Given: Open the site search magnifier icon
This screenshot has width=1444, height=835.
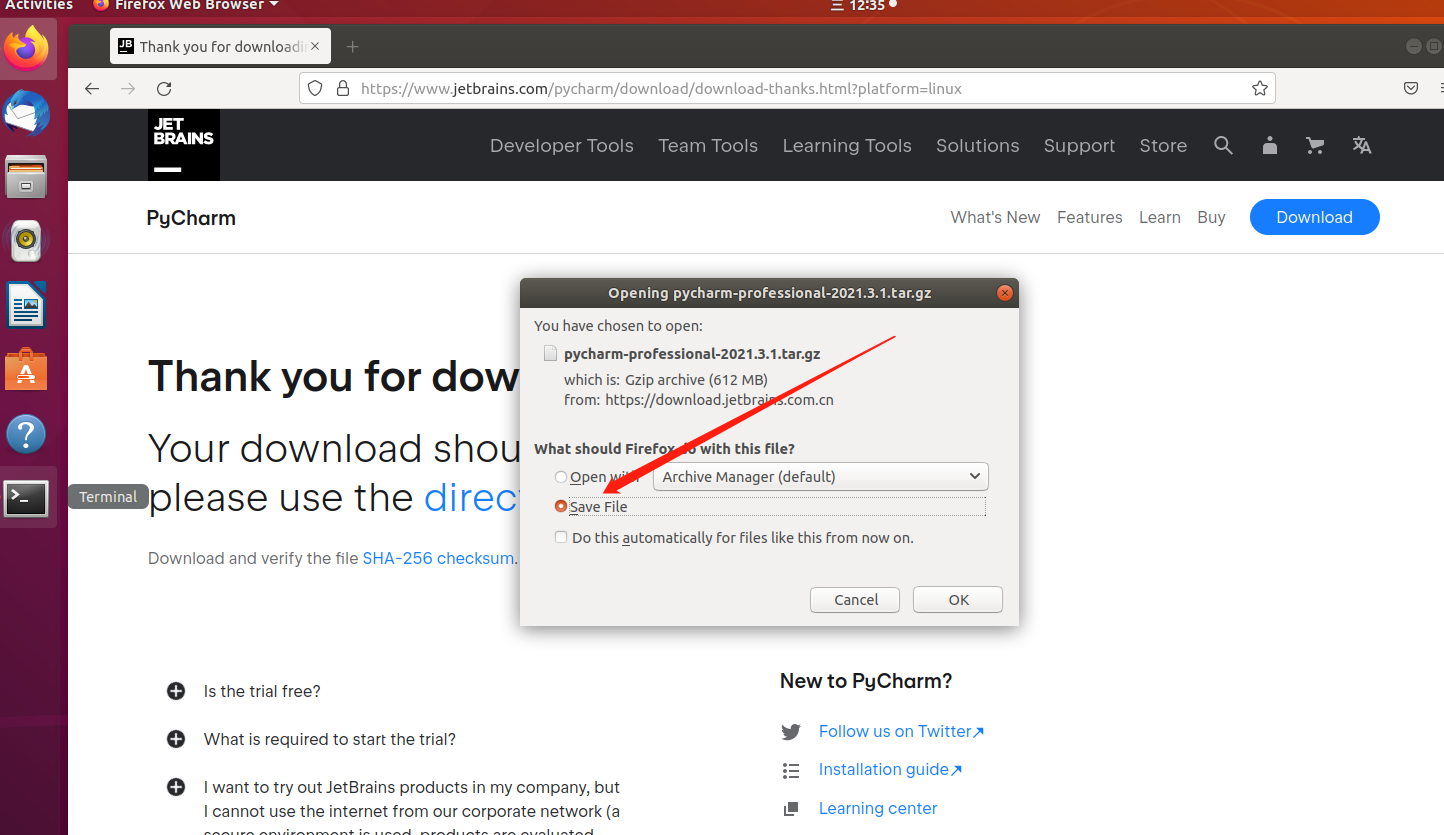Looking at the screenshot, I should pos(1223,145).
